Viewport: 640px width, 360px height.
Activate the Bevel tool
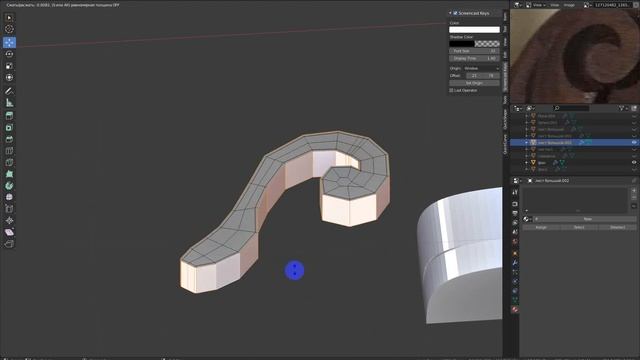click(9, 139)
